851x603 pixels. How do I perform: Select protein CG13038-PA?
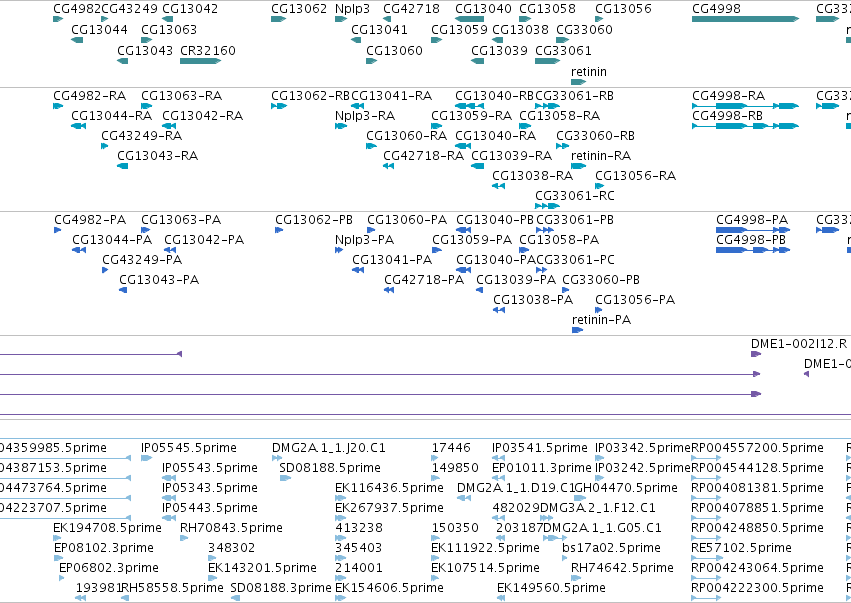coord(533,300)
